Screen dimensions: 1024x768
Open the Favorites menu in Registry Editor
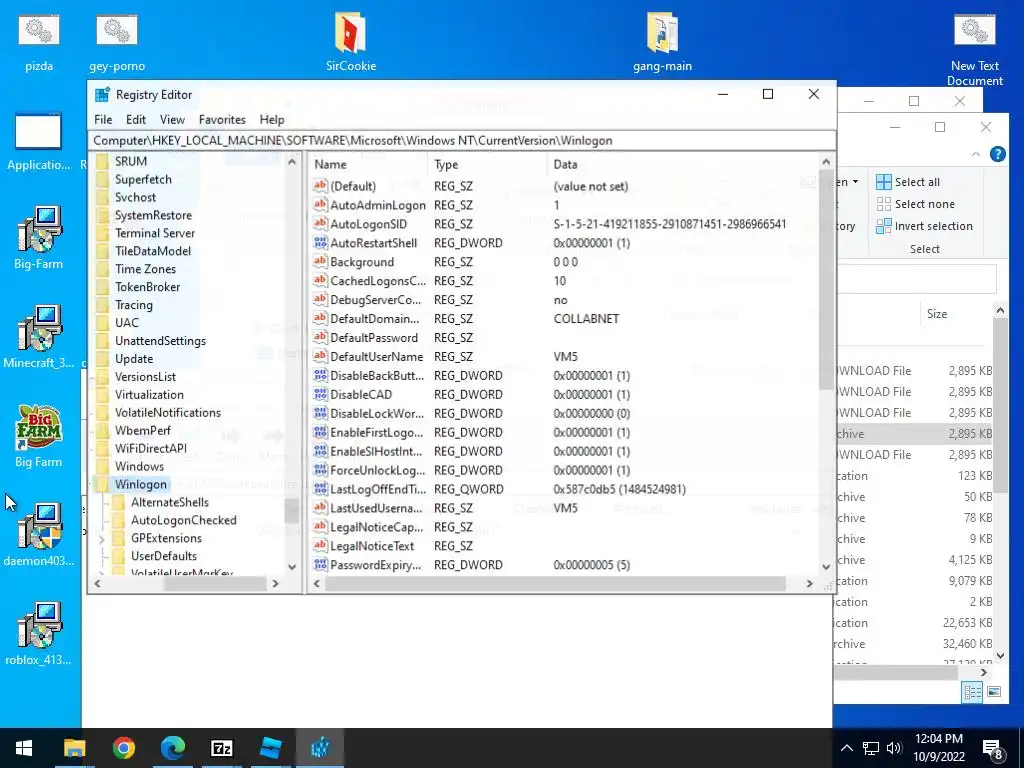coord(222,120)
